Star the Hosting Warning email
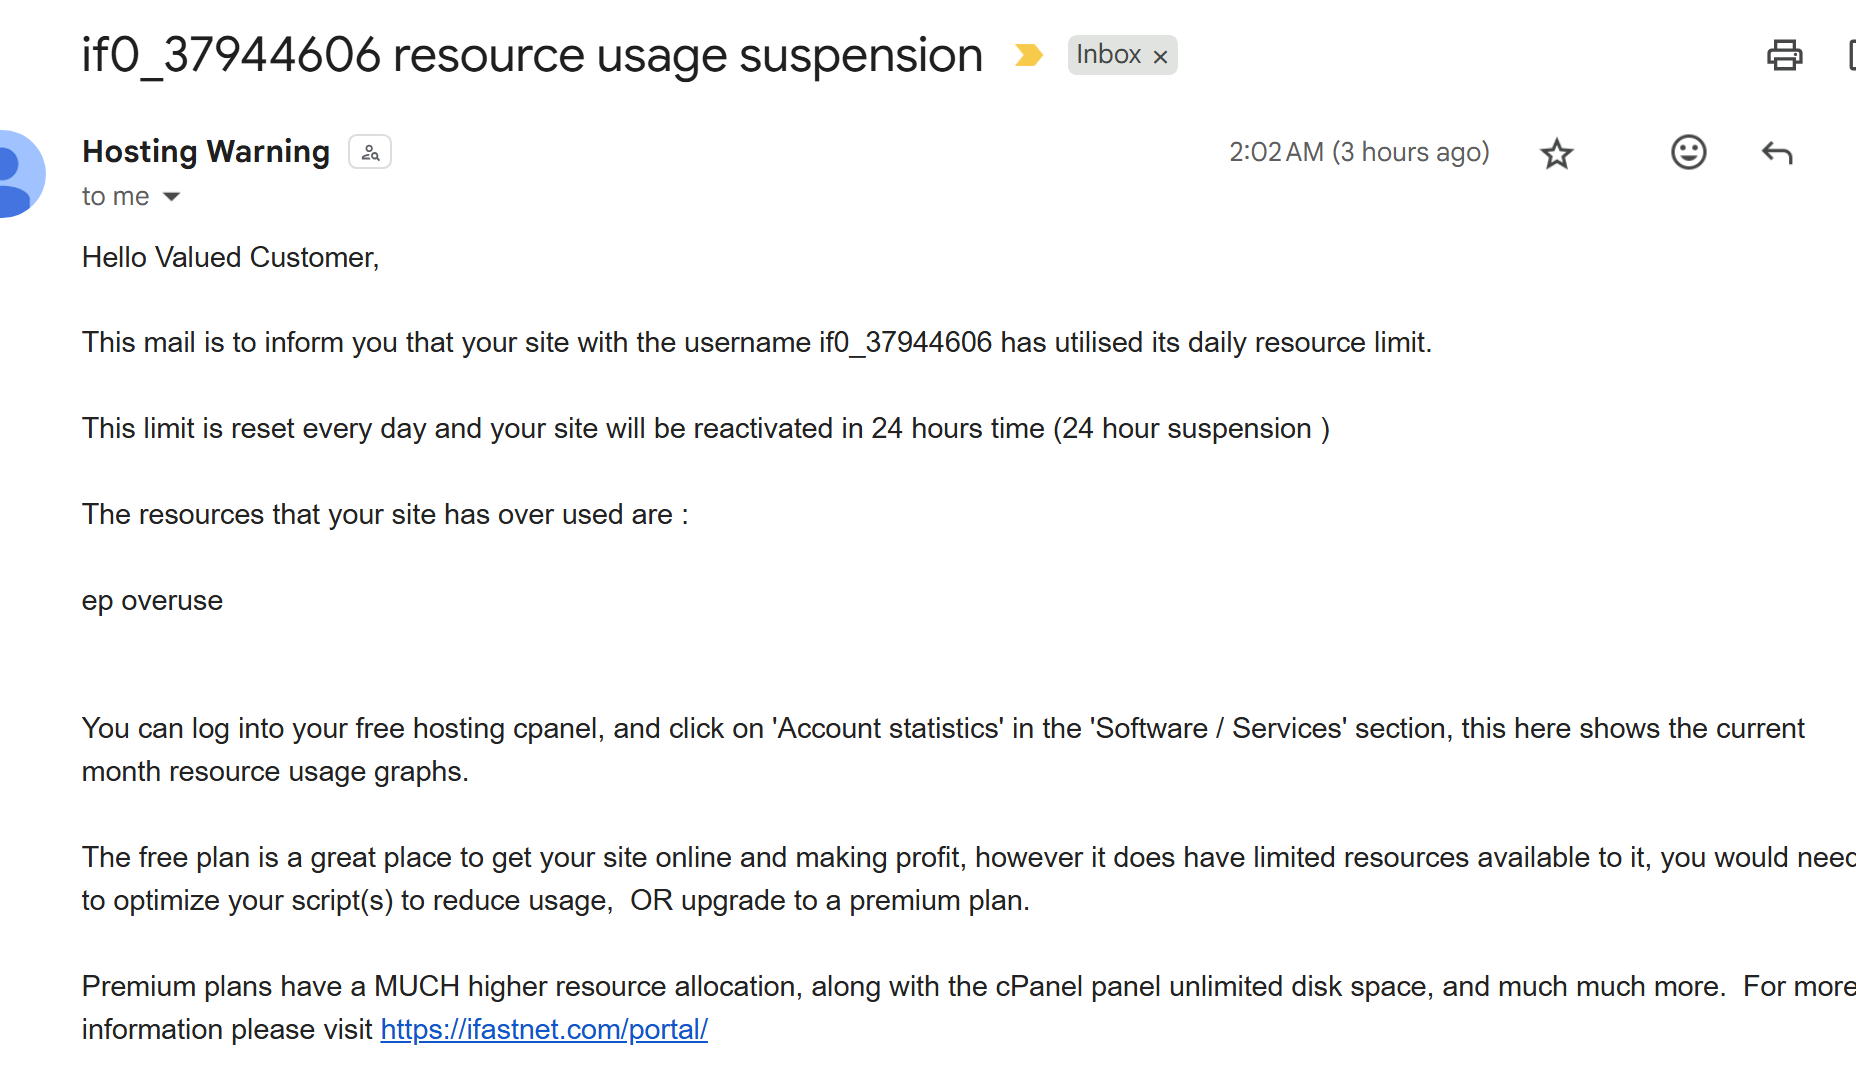 click(x=1556, y=154)
